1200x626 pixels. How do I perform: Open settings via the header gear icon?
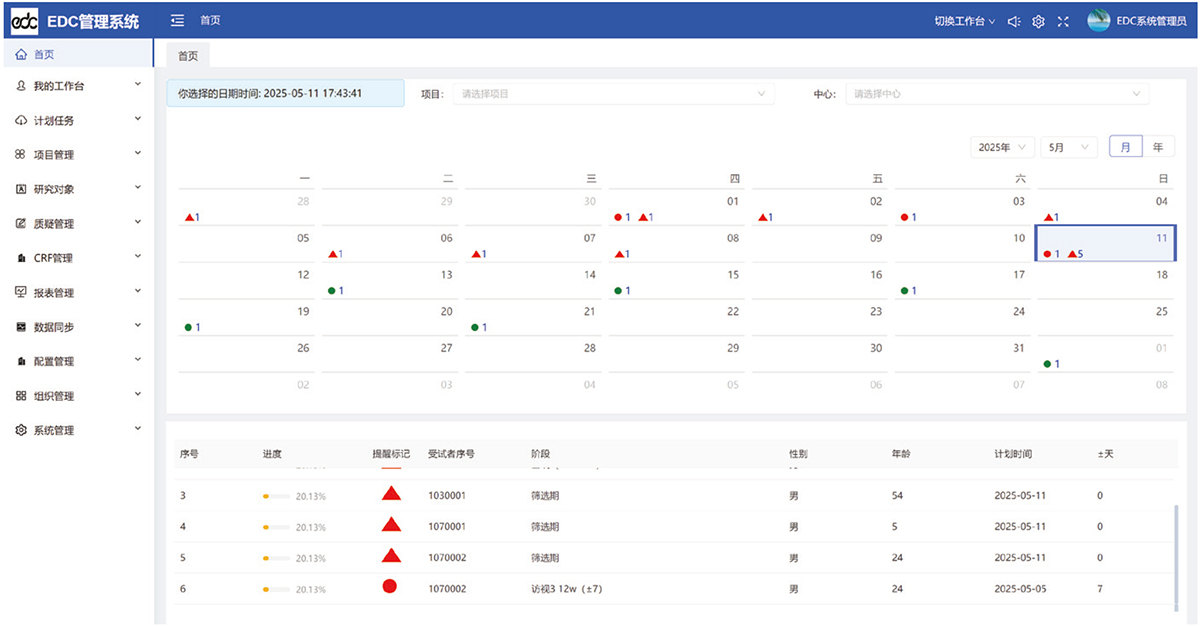pyautogui.click(x=1039, y=21)
